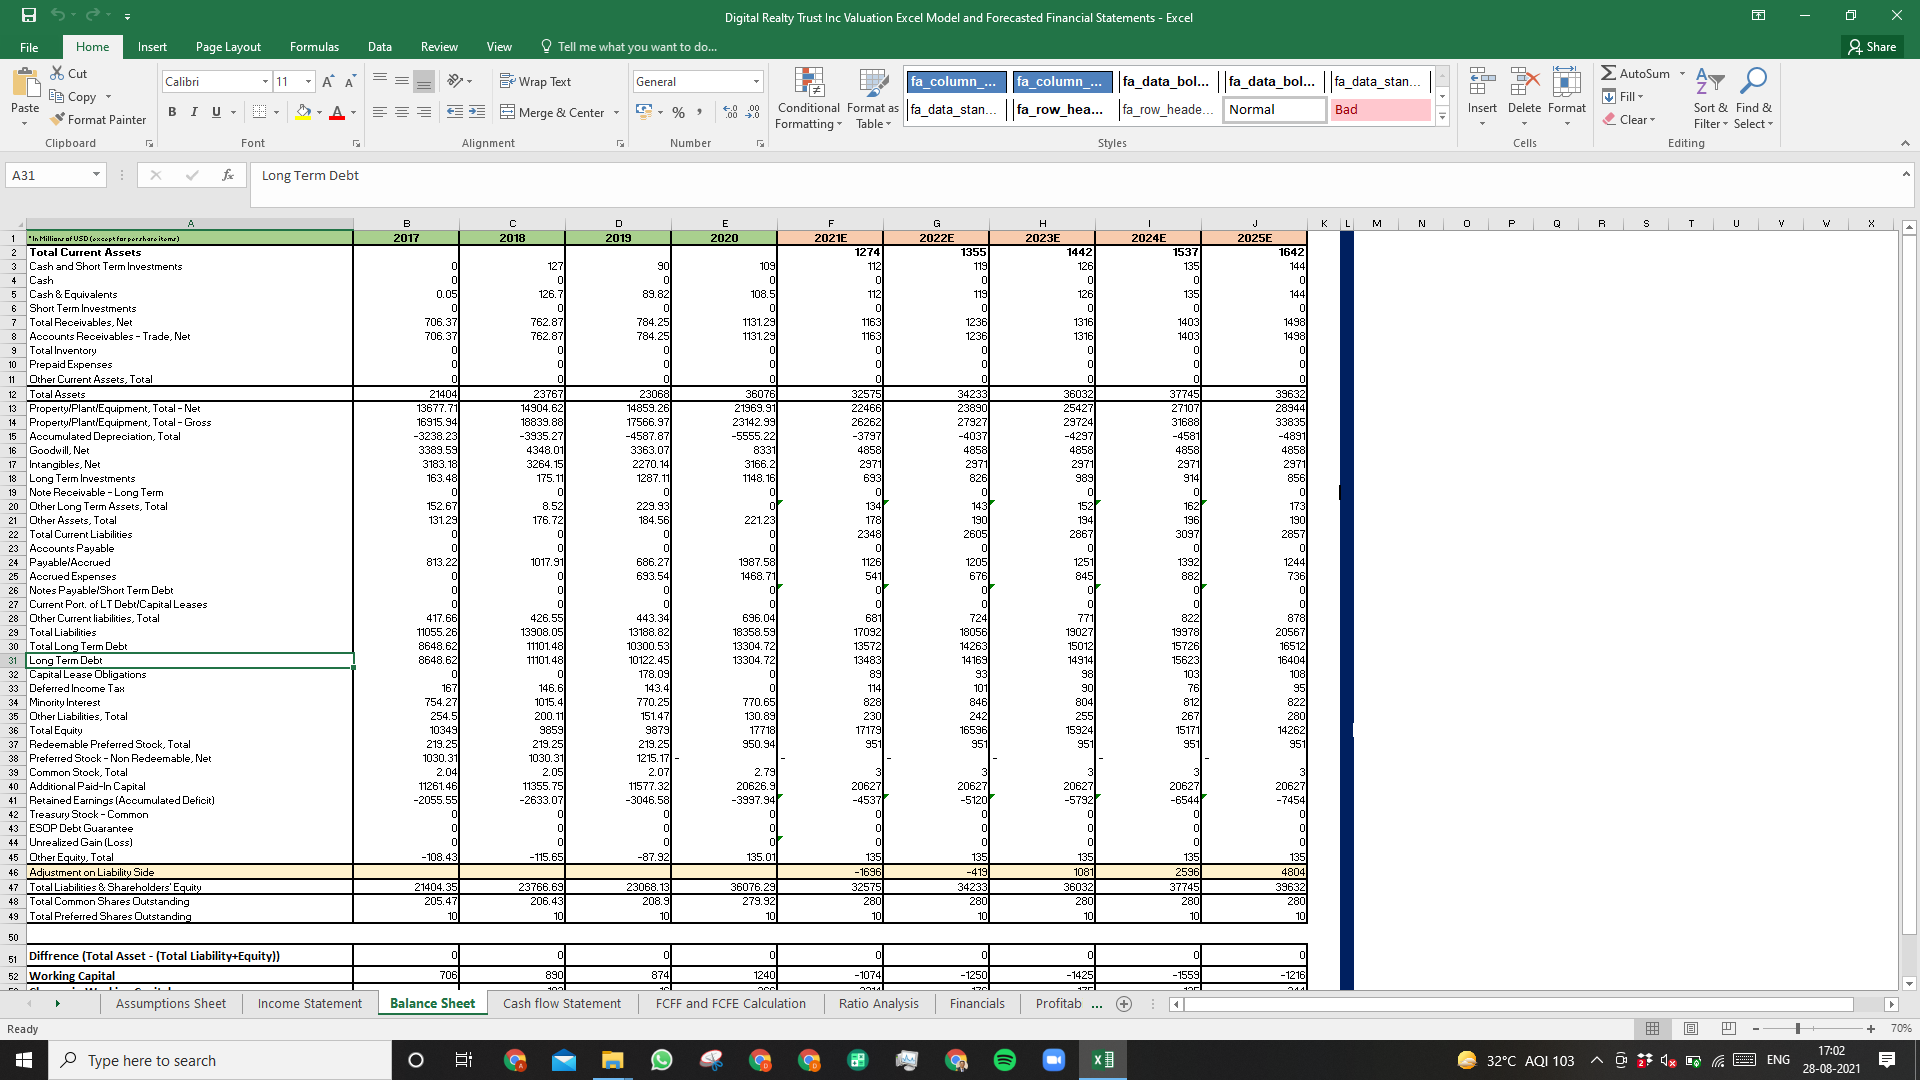Click the Windows taskbar search box
This screenshot has width=1920, height=1080.
(220, 1060)
